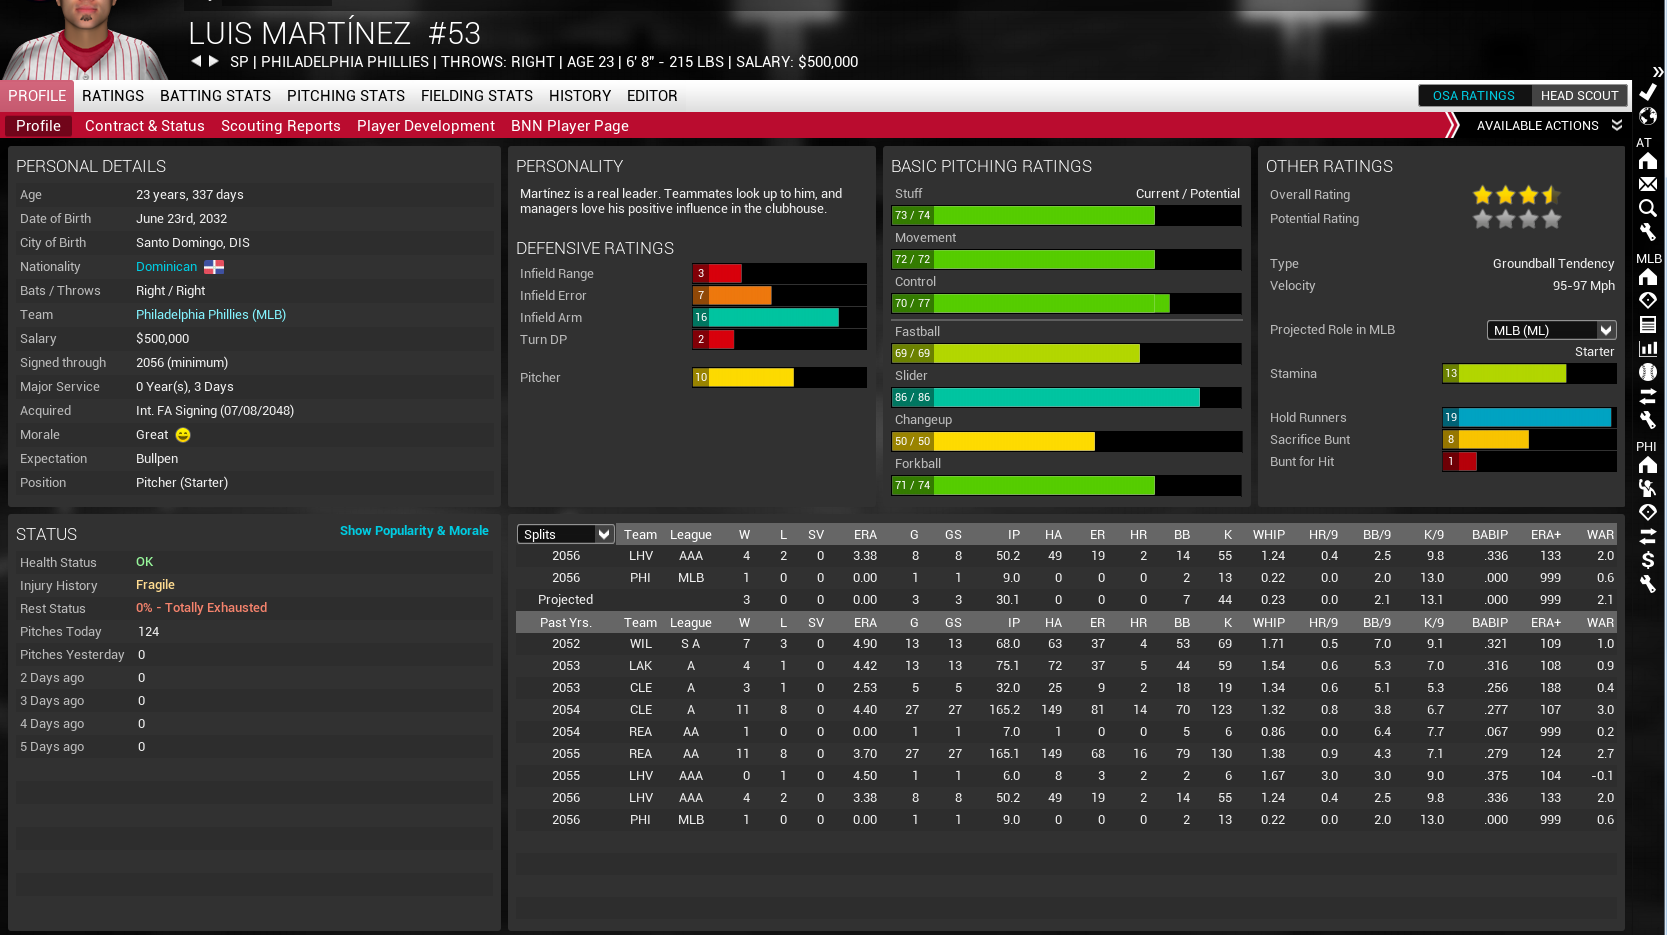Open the mail envelope icon
The width and height of the screenshot is (1675, 935).
tap(1648, 184)
